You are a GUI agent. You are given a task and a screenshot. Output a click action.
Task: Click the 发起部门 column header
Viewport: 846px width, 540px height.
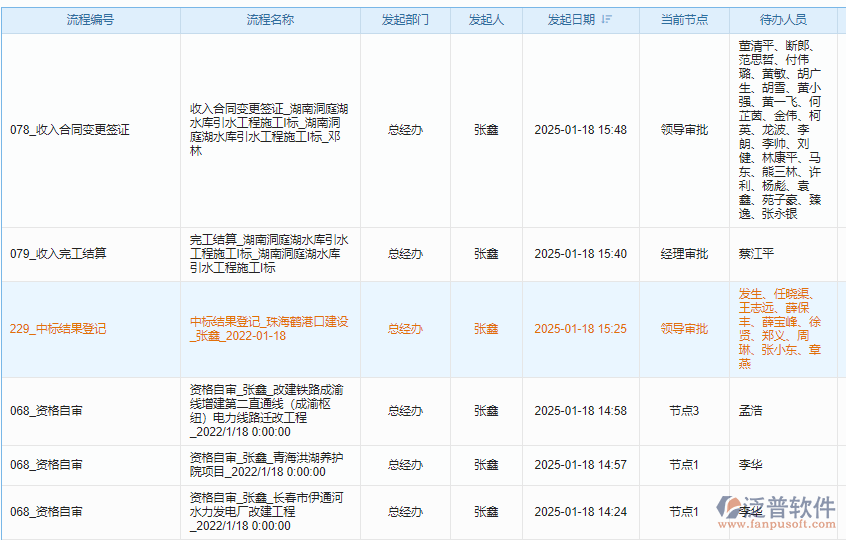[405, 20]
